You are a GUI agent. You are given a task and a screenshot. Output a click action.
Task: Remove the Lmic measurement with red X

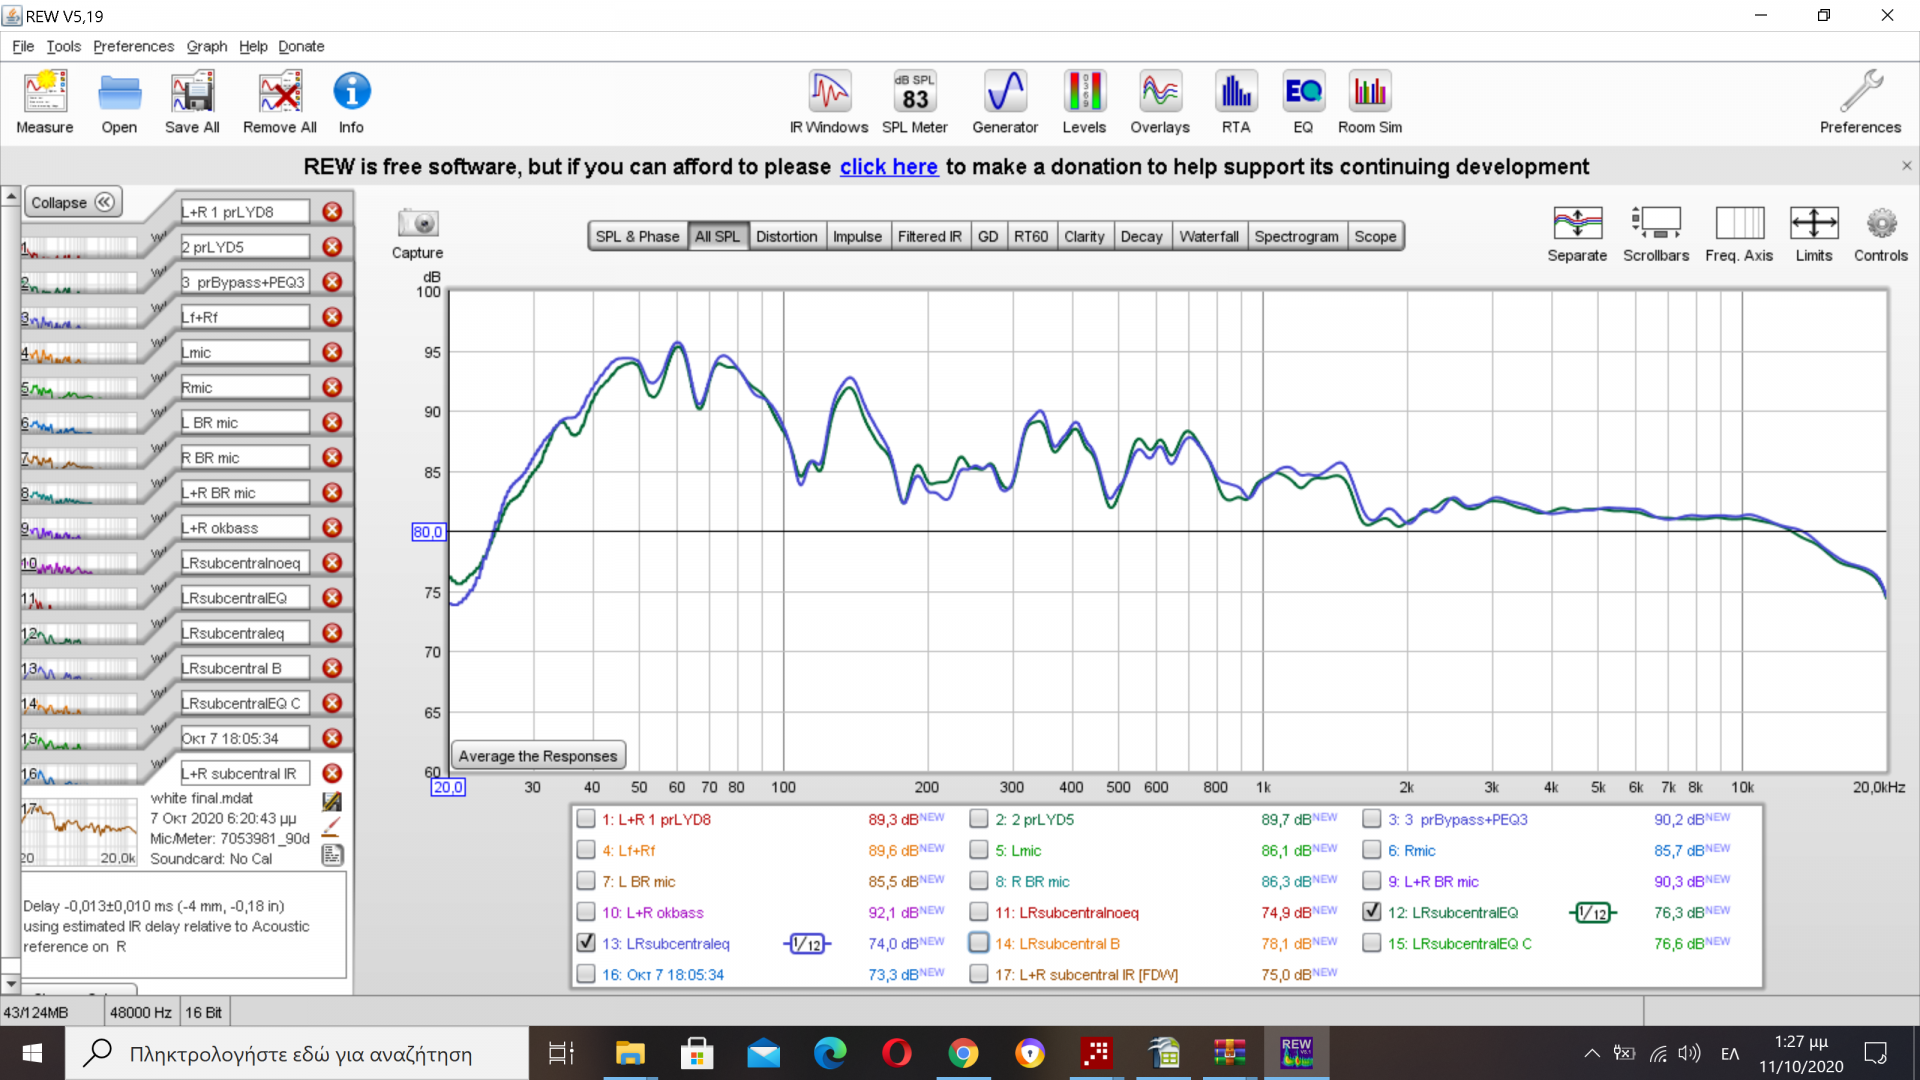pyautogui.click(x=332, y=352)
